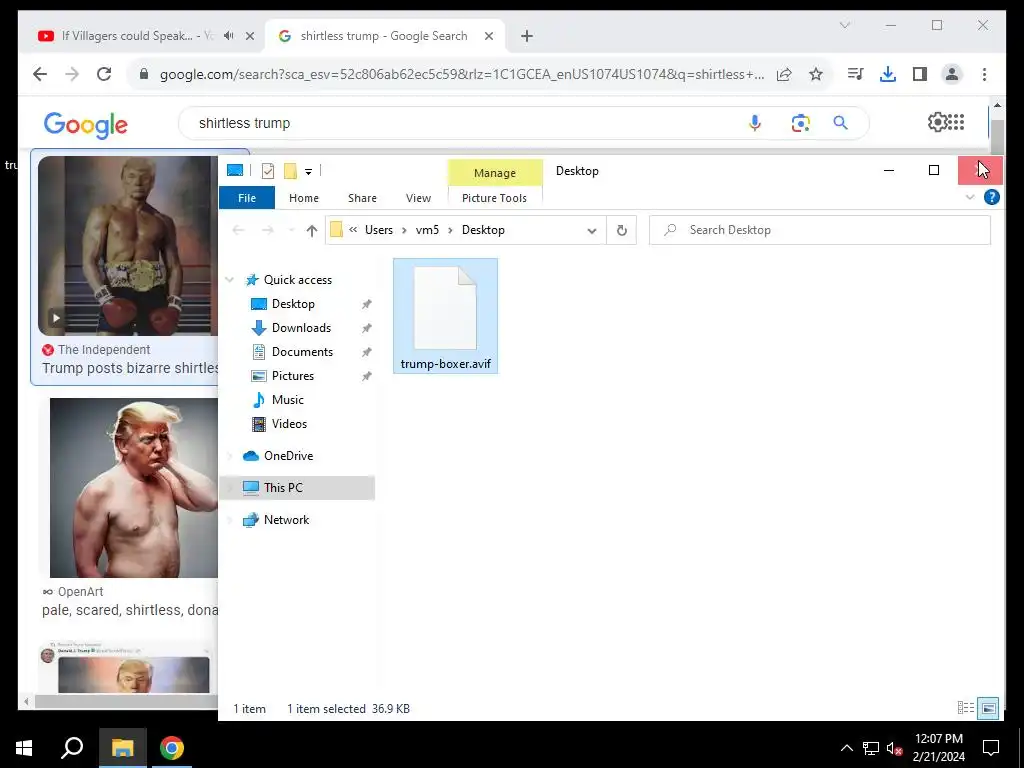Expand the ribbon with the chevron

point(970,197)
